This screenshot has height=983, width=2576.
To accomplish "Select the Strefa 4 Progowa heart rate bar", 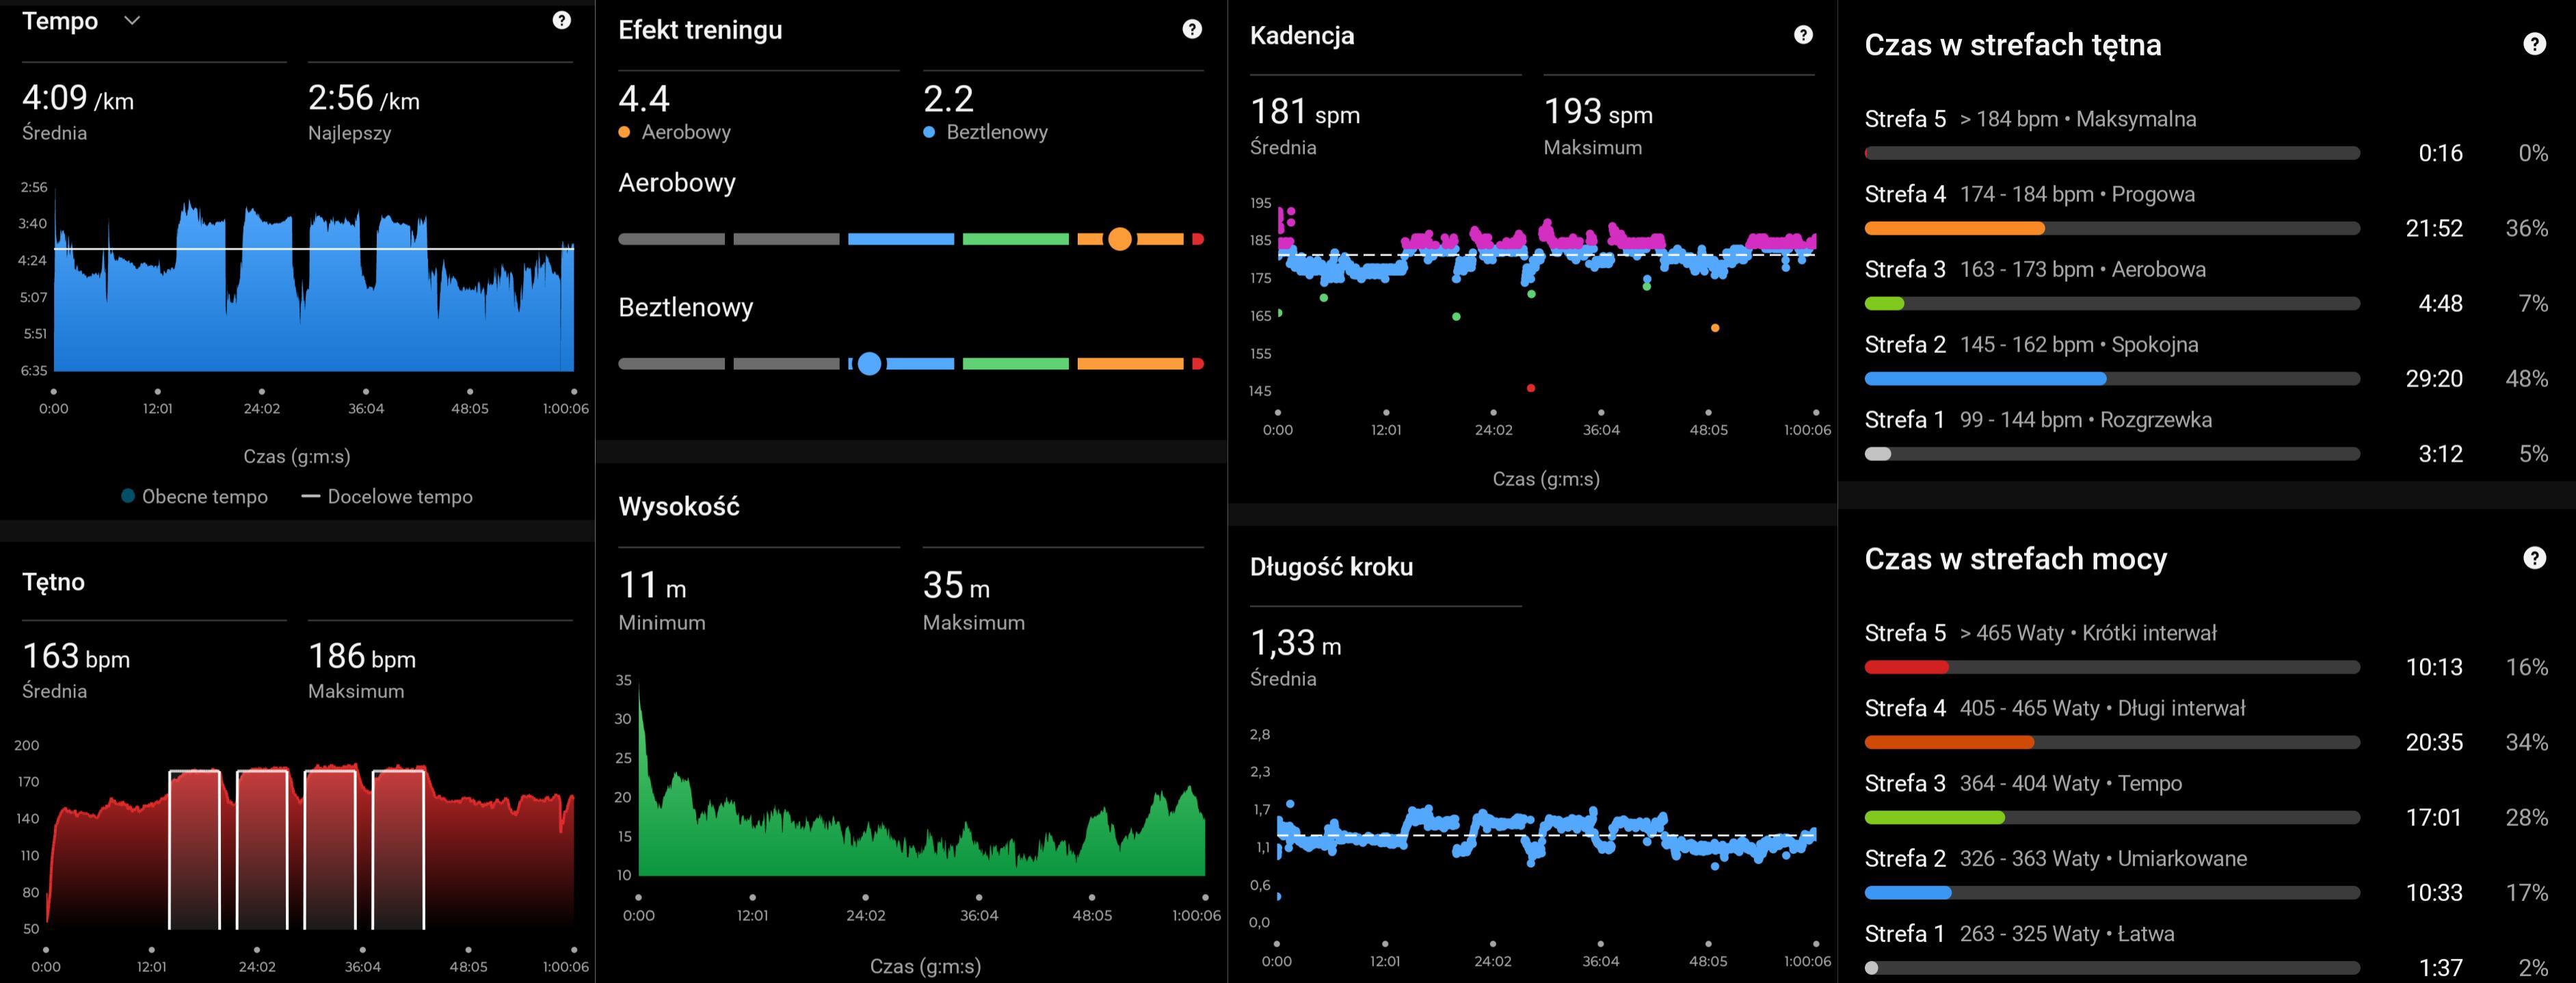I will coord(1954,228).
